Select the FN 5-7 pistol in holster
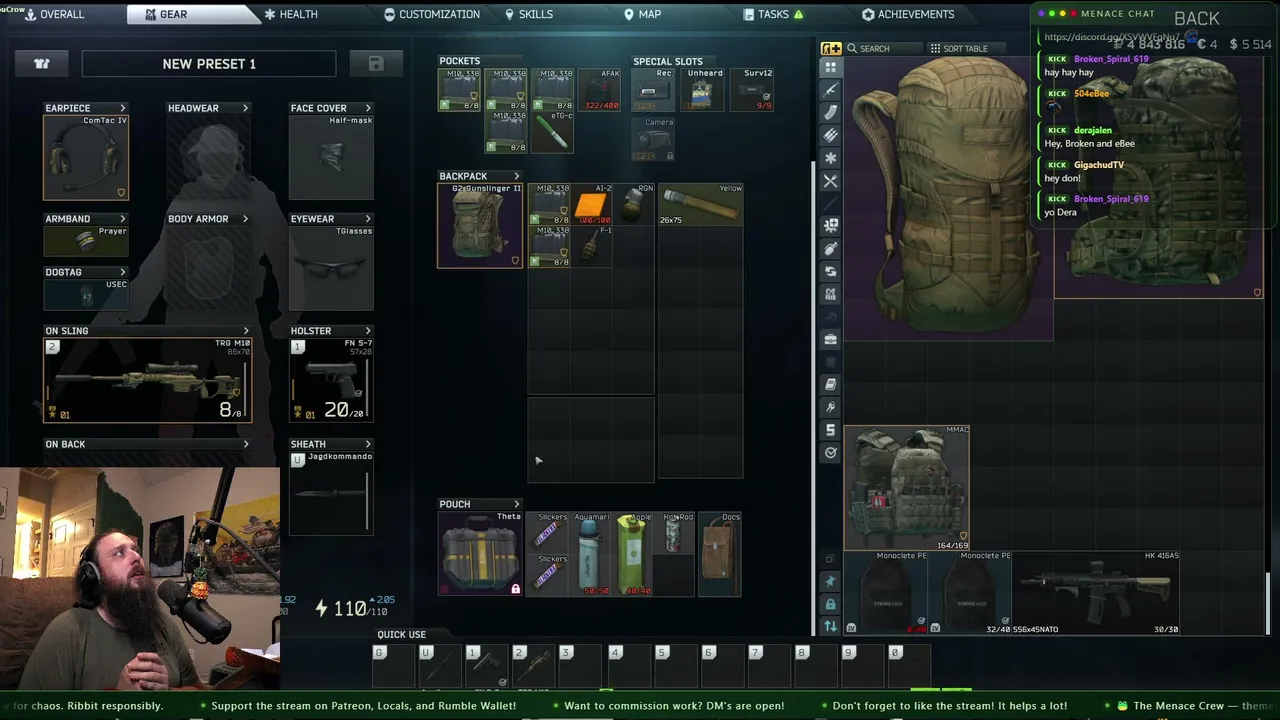Viewport: 1280px width, 720px height. 331,381
